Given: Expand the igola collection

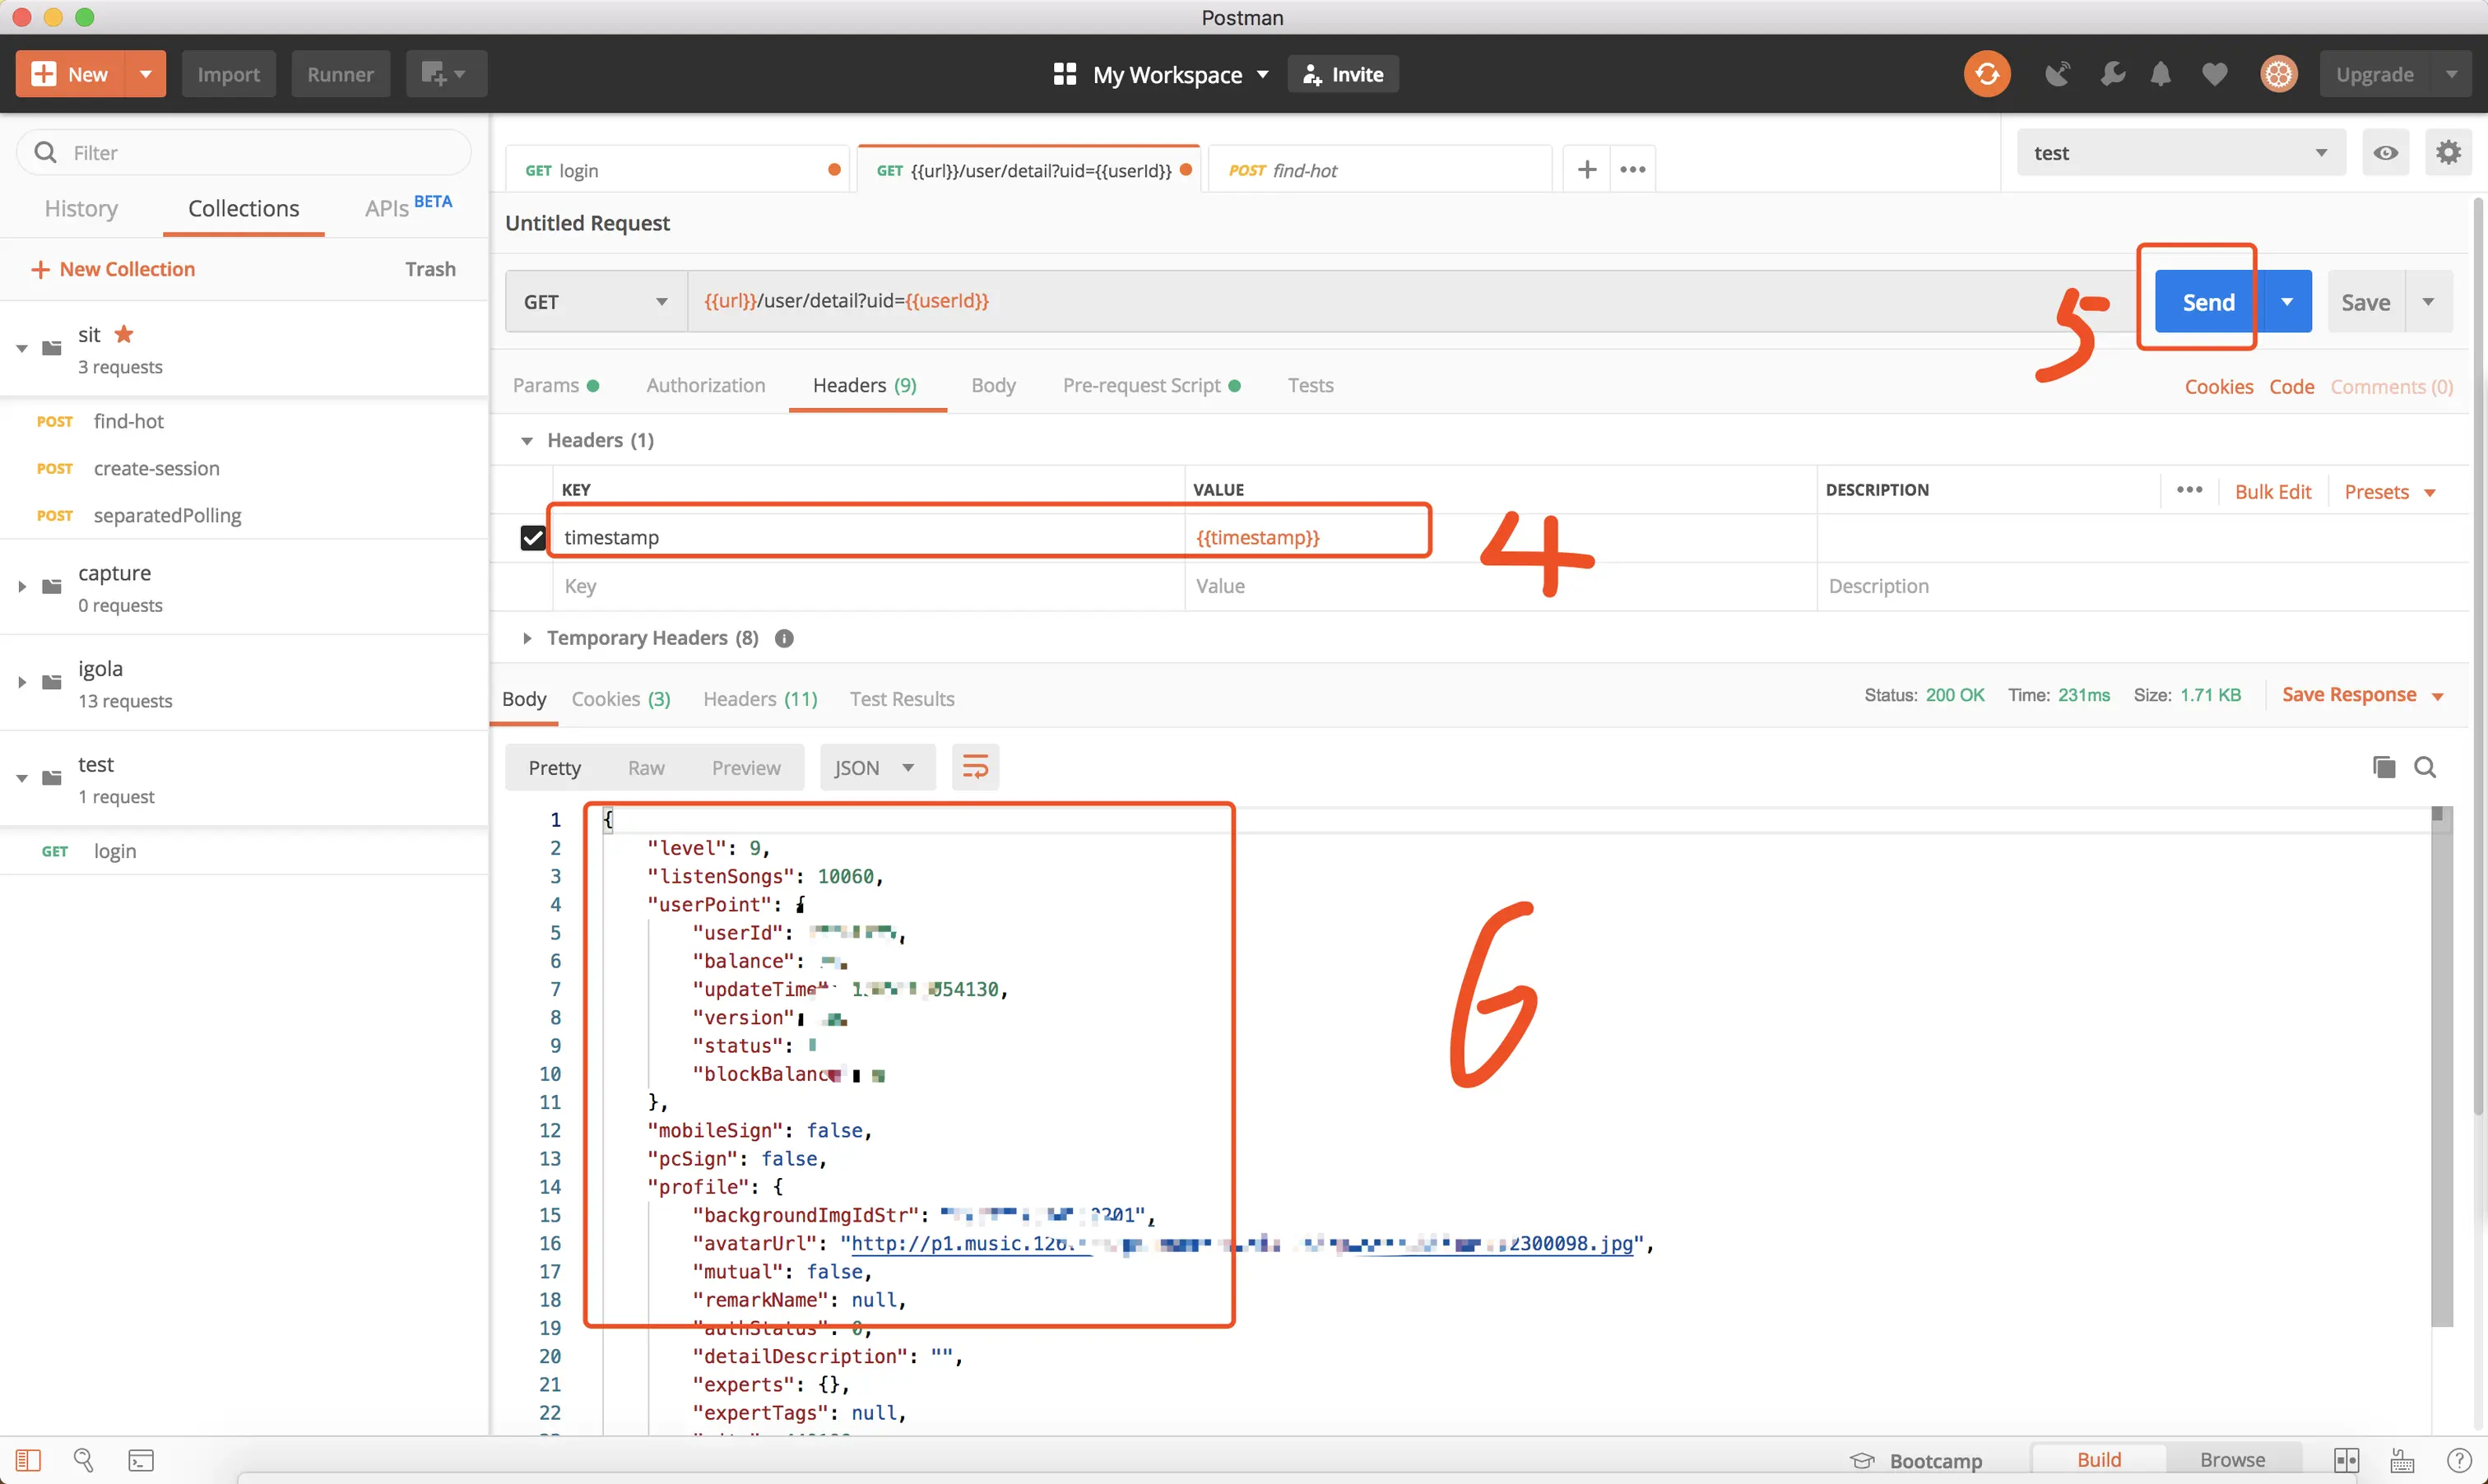Looking at the screenshot, I should point(22,683).
